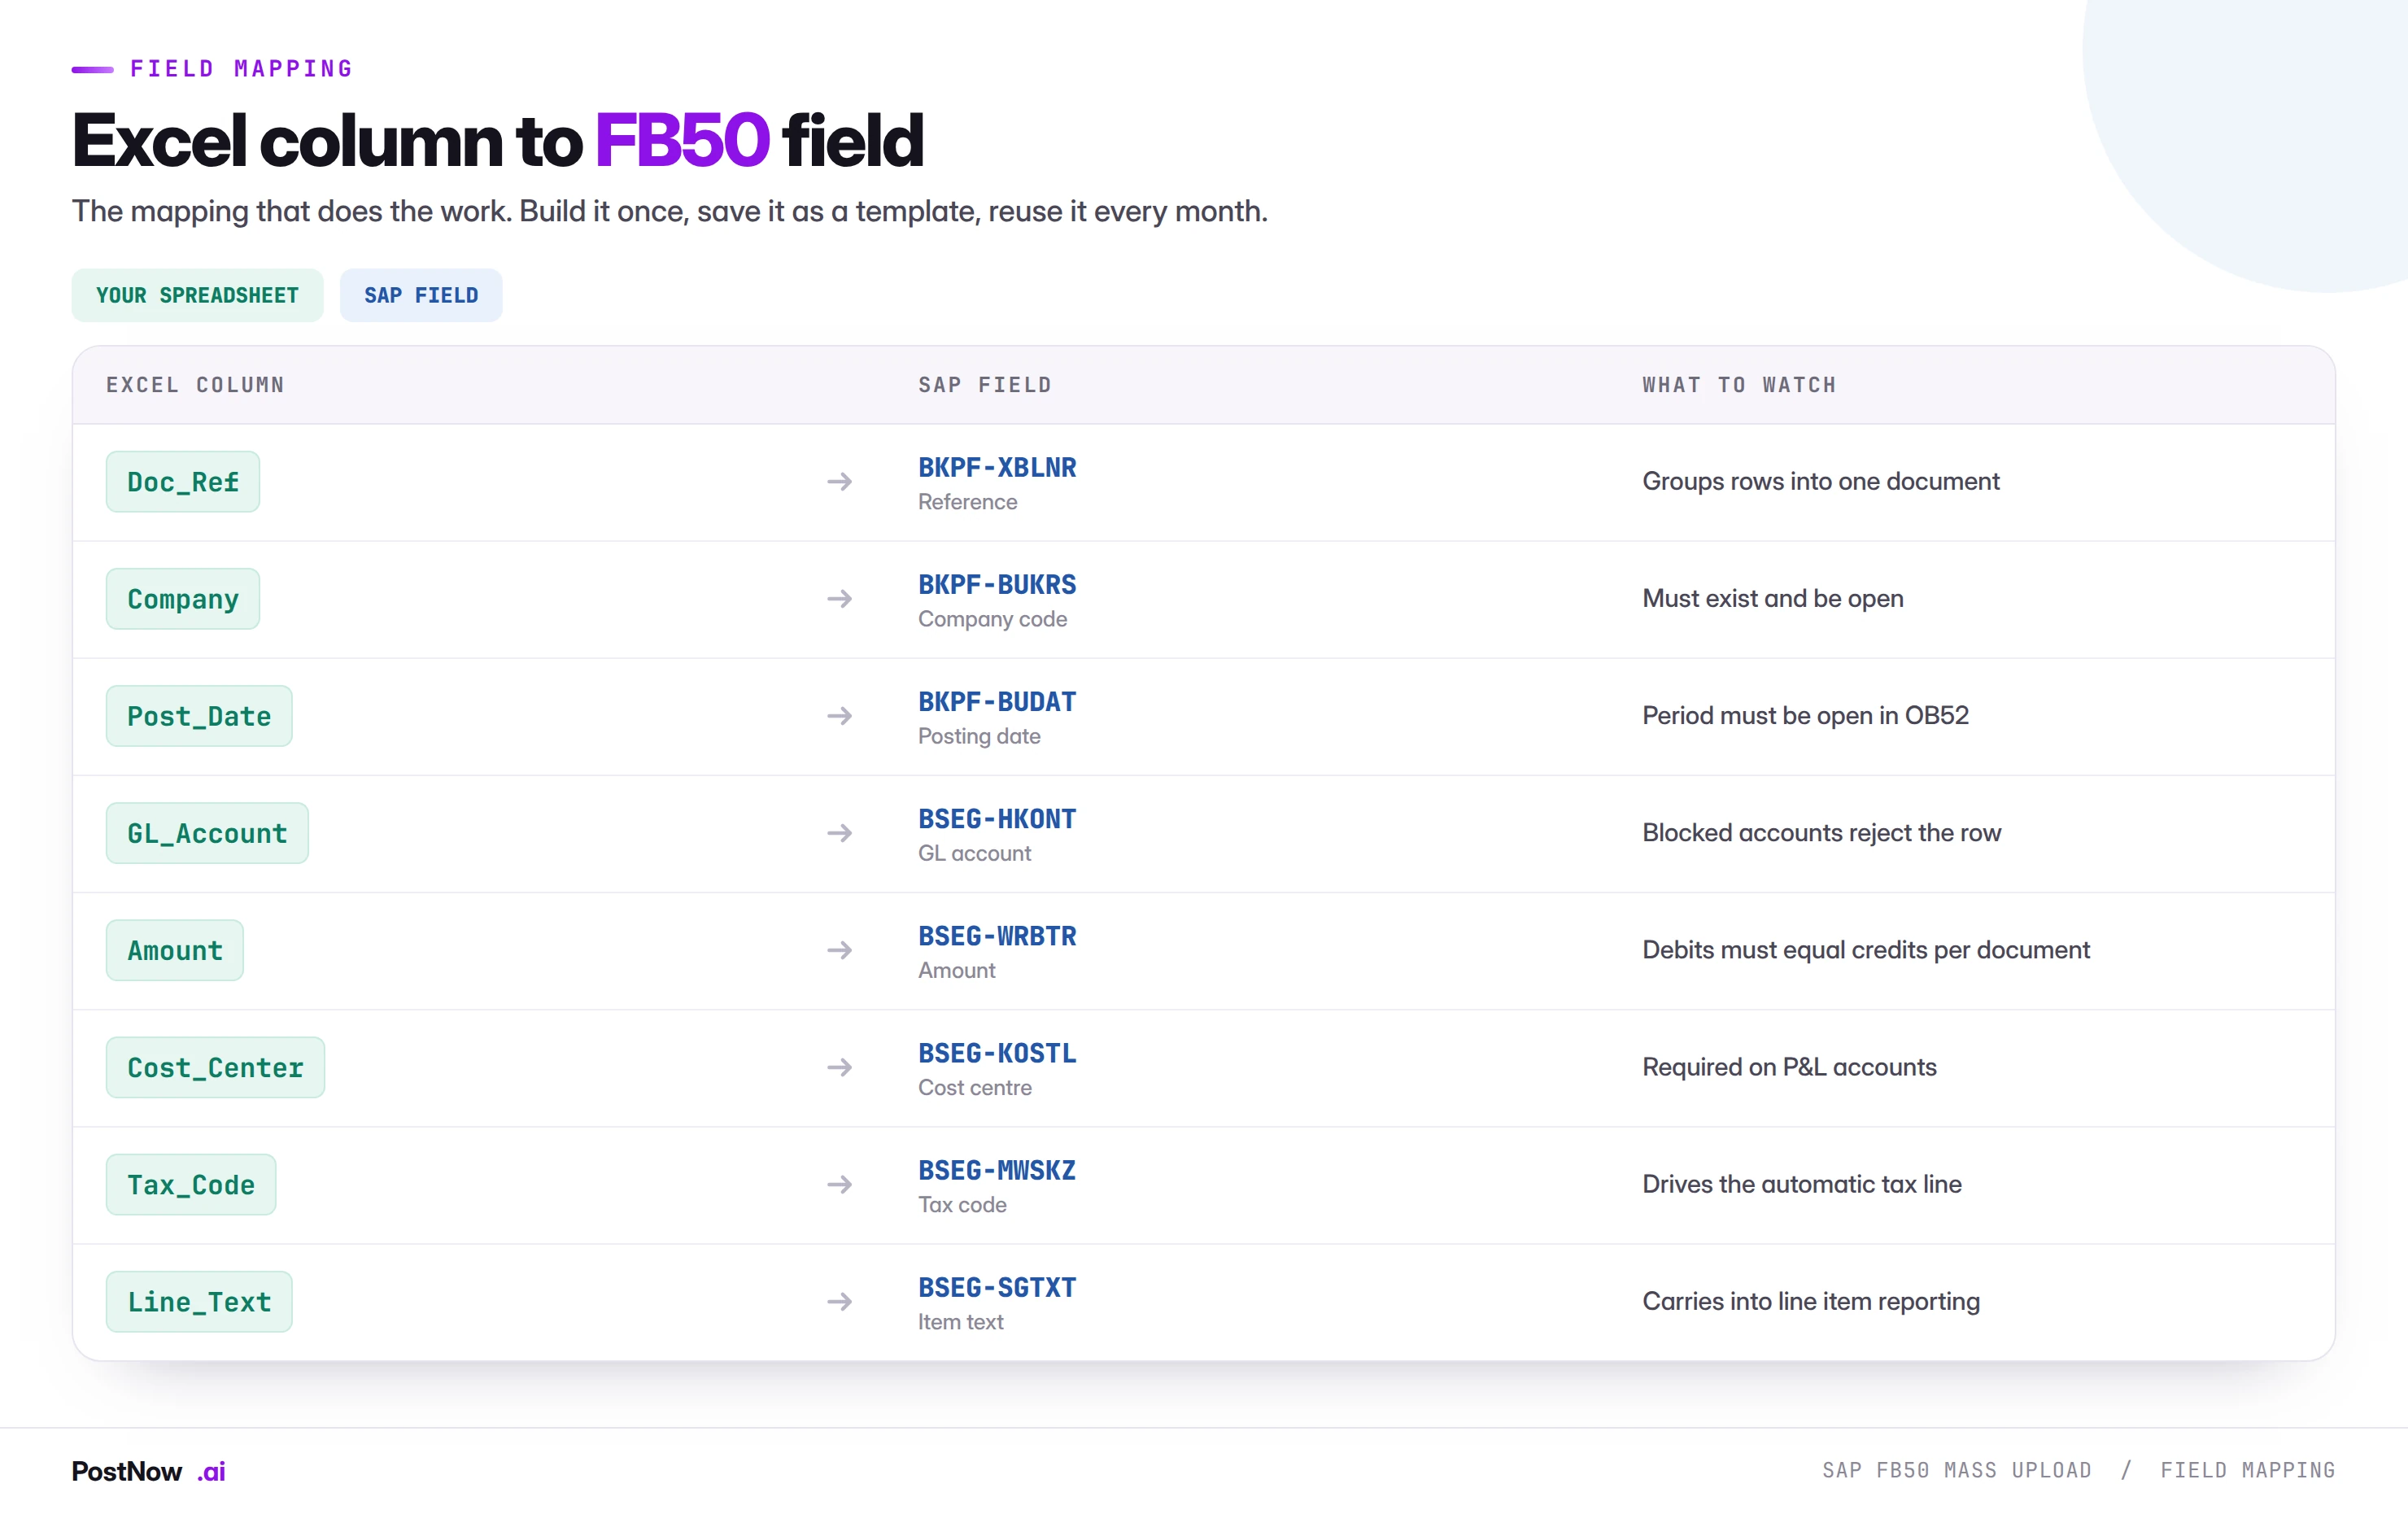The image size is (2408, 1523).
Task: Click the 'Cost centre' field description
Action: point(975,1087)
